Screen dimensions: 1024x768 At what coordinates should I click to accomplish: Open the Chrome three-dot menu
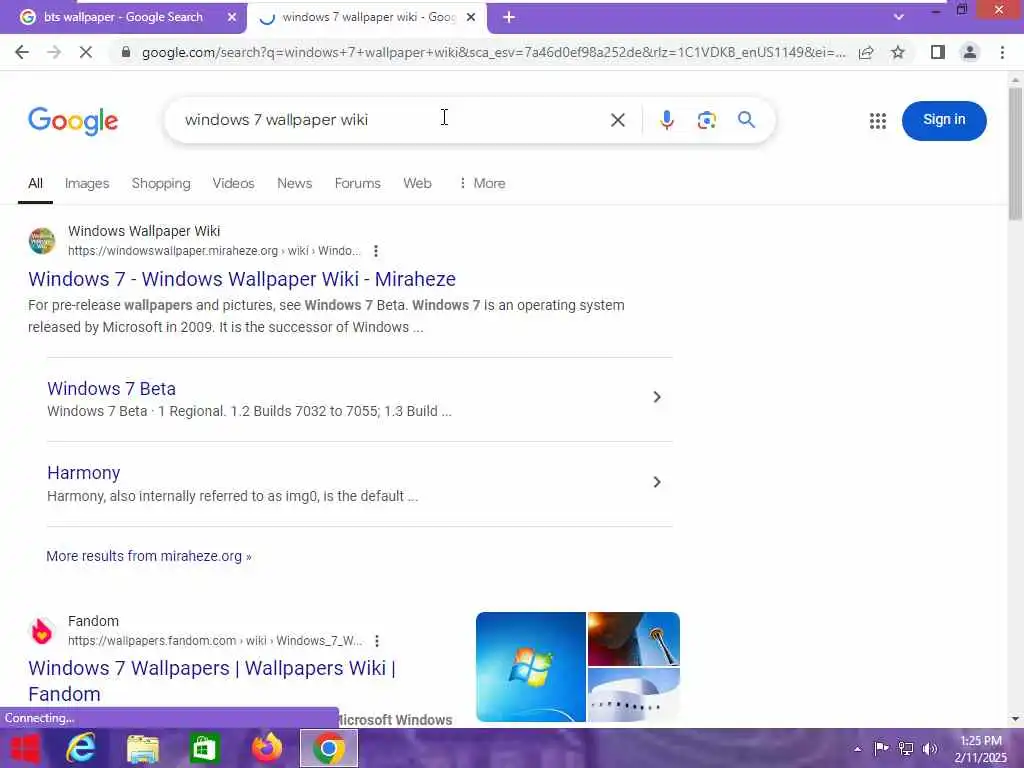[1002, 52]
